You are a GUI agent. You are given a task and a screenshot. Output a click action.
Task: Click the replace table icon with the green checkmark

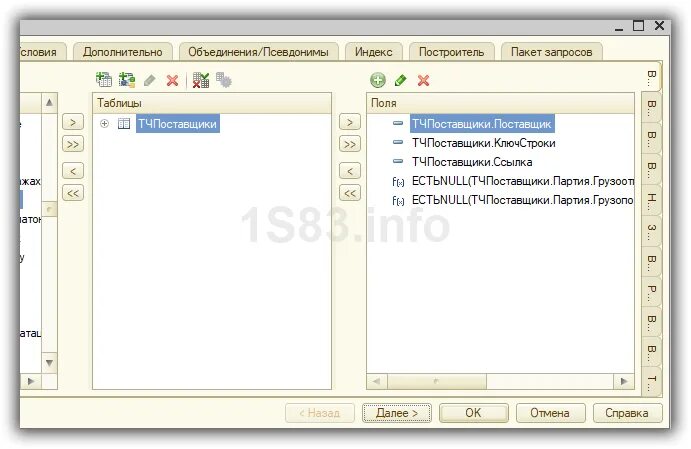click(201, 80)
